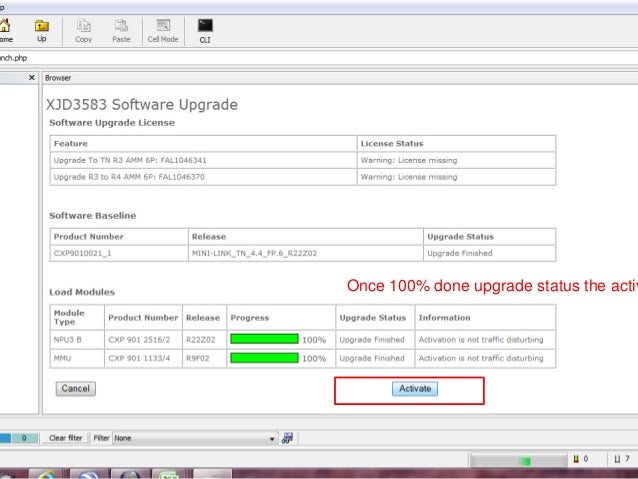Close the left side panel
Viewport: 638px width, 479px height.
[x=32, y=77]
